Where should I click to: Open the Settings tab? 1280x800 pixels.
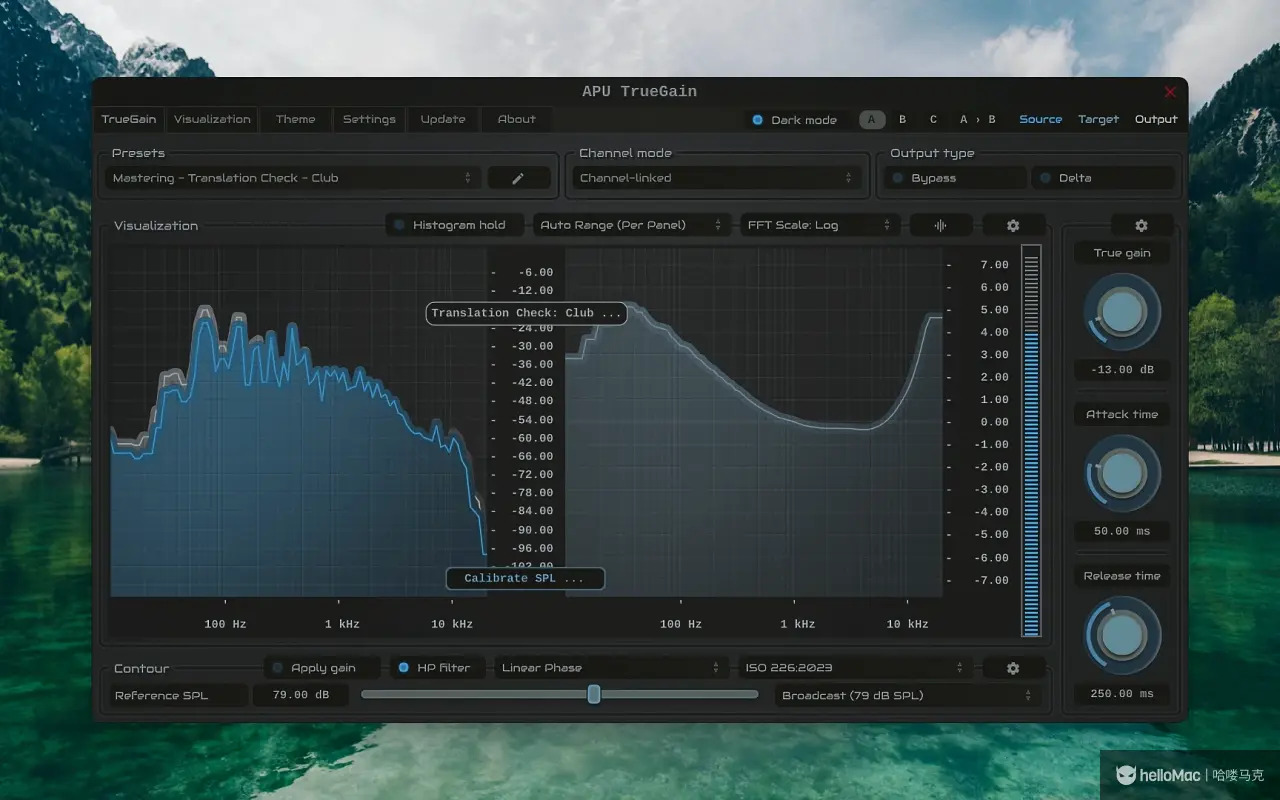[369, 119]
